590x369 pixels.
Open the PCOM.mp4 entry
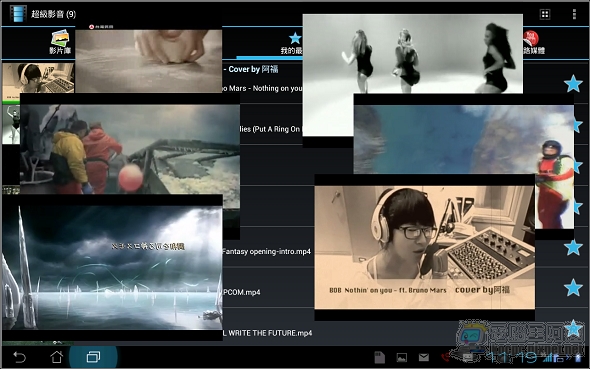pos(242,292)
